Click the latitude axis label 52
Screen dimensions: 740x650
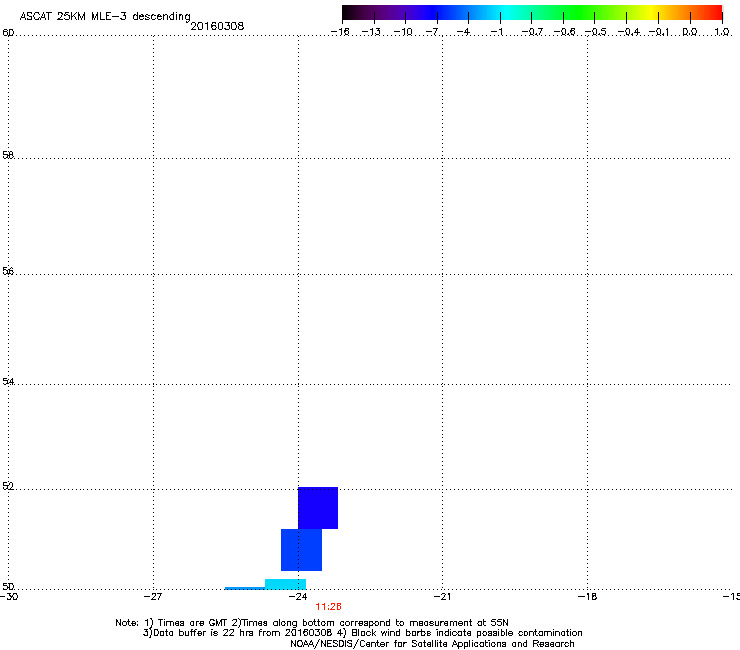point(8,486)
